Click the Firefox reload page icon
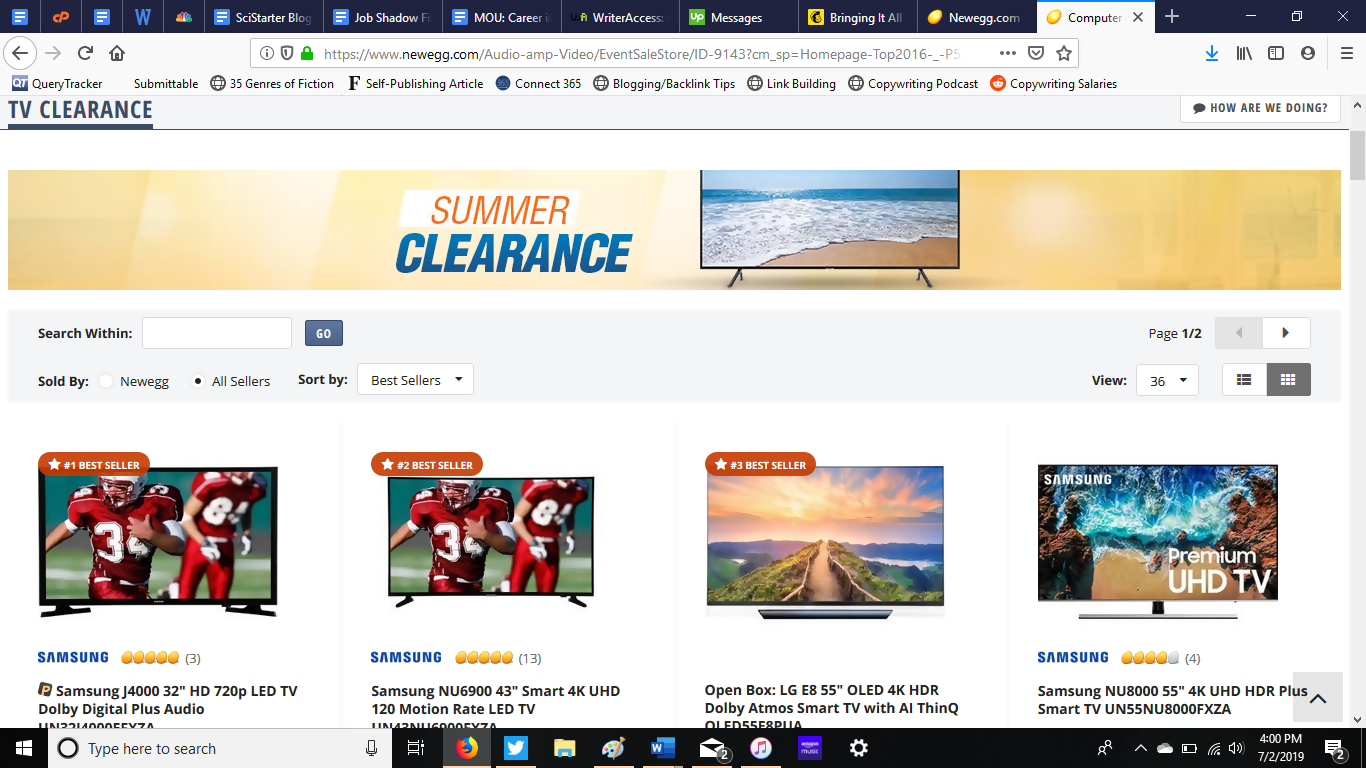This screenshot has height=768, width=1366. (86, 53)
